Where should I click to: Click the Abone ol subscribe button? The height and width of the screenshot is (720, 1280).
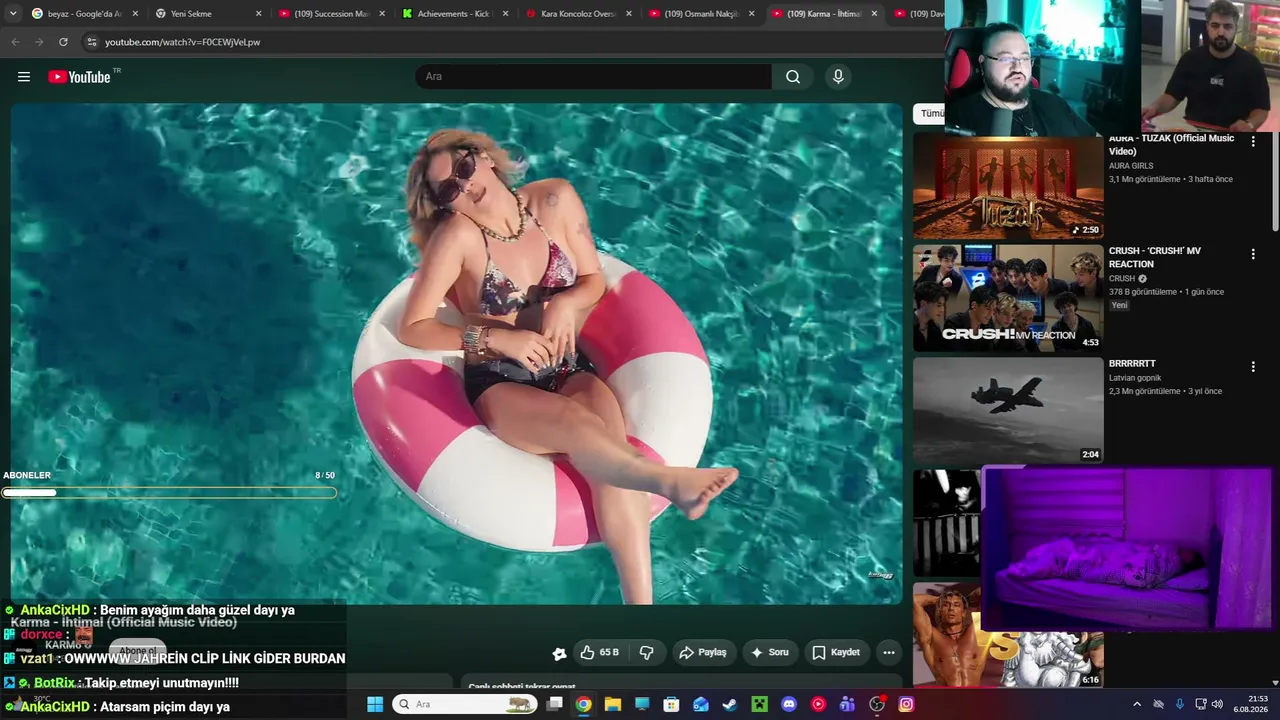tap(138, 651)
